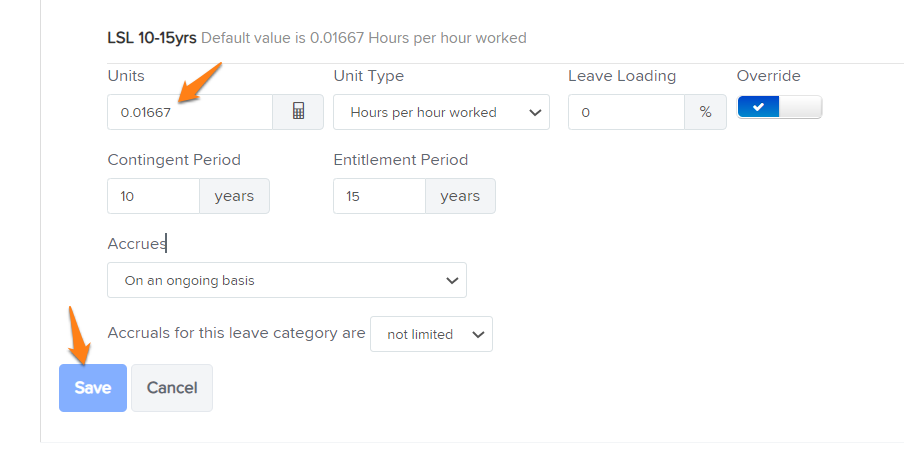Toggle the Override switch off
The image size is (904, 463).
pyautogui.click(x=779, y=107)
